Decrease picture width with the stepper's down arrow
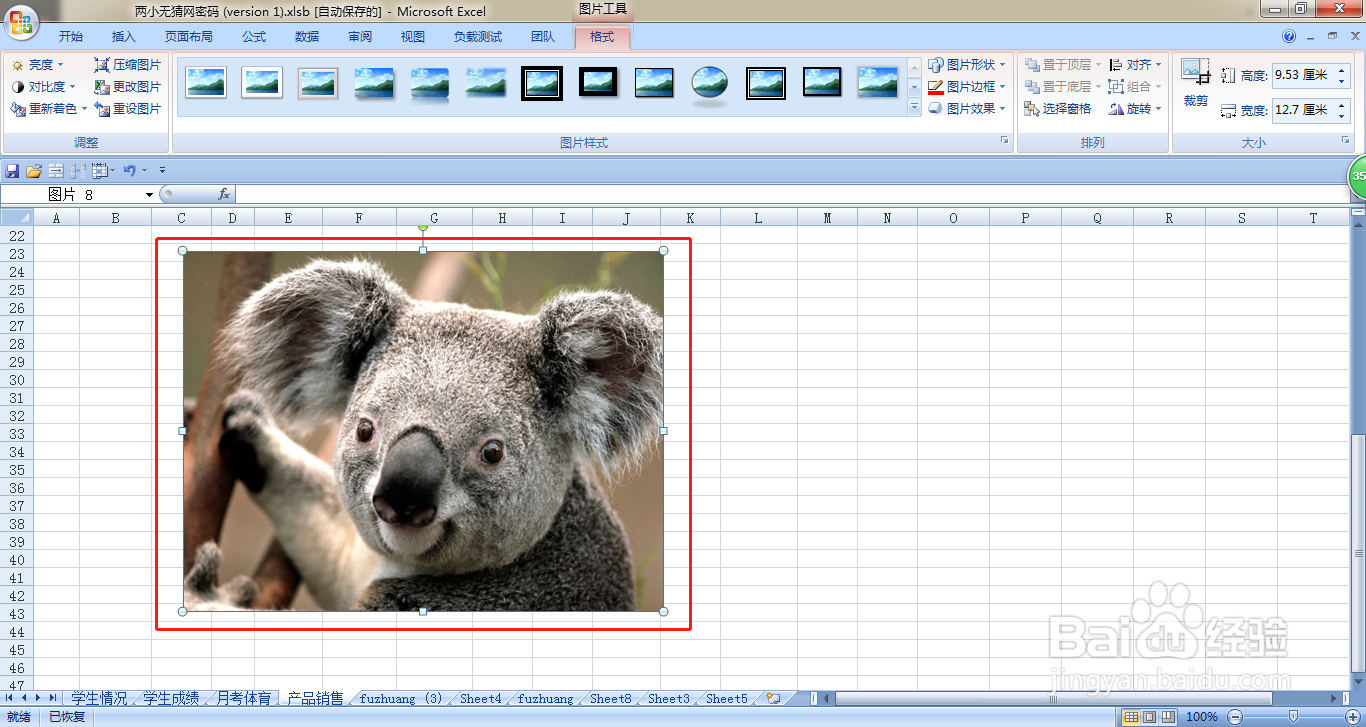Image resolution: width=1366 pixels, height=727 pixels. pyautogui.click(x=1342, y=116)
